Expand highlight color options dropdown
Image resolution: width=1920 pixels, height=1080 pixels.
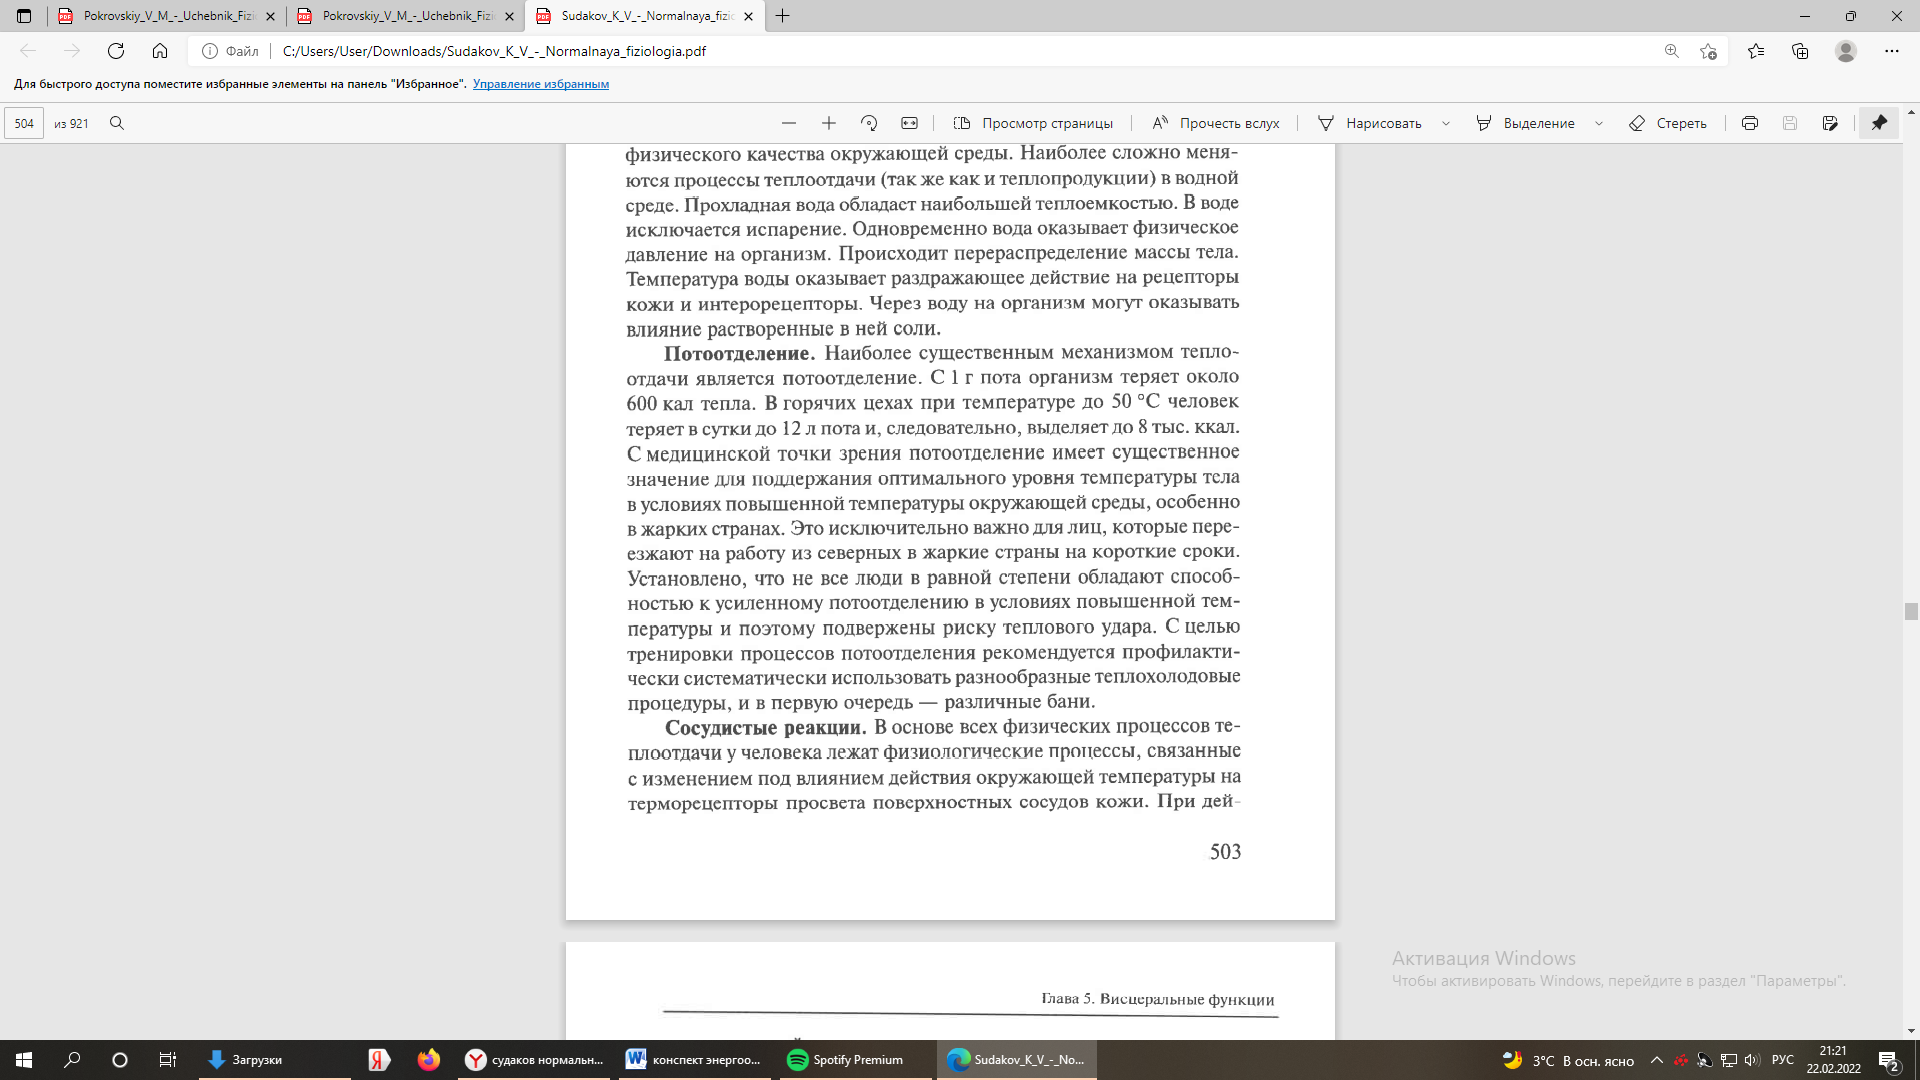(x=1599, y=123)
